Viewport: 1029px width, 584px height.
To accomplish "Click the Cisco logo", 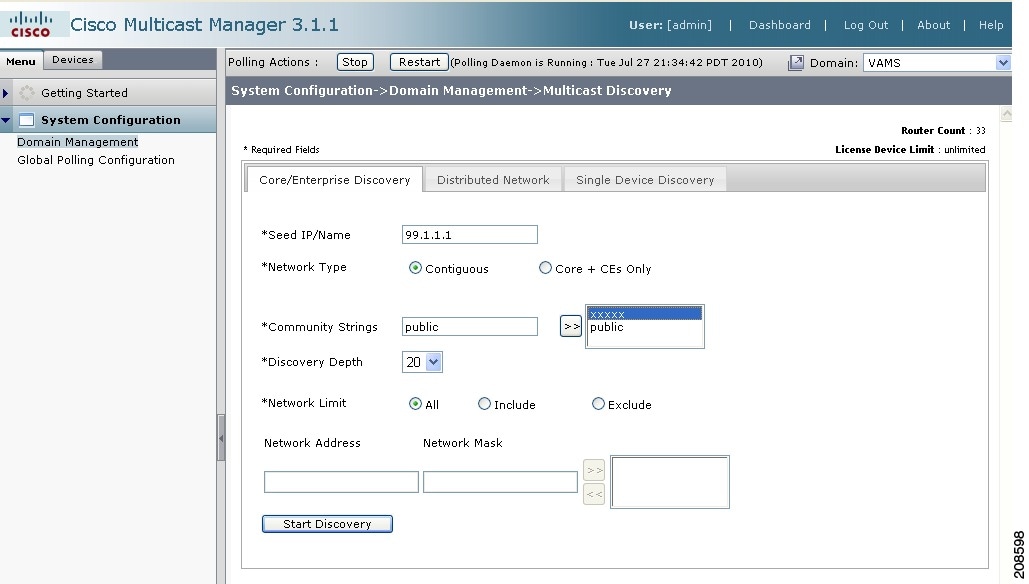I will click(x=30, y=24).
